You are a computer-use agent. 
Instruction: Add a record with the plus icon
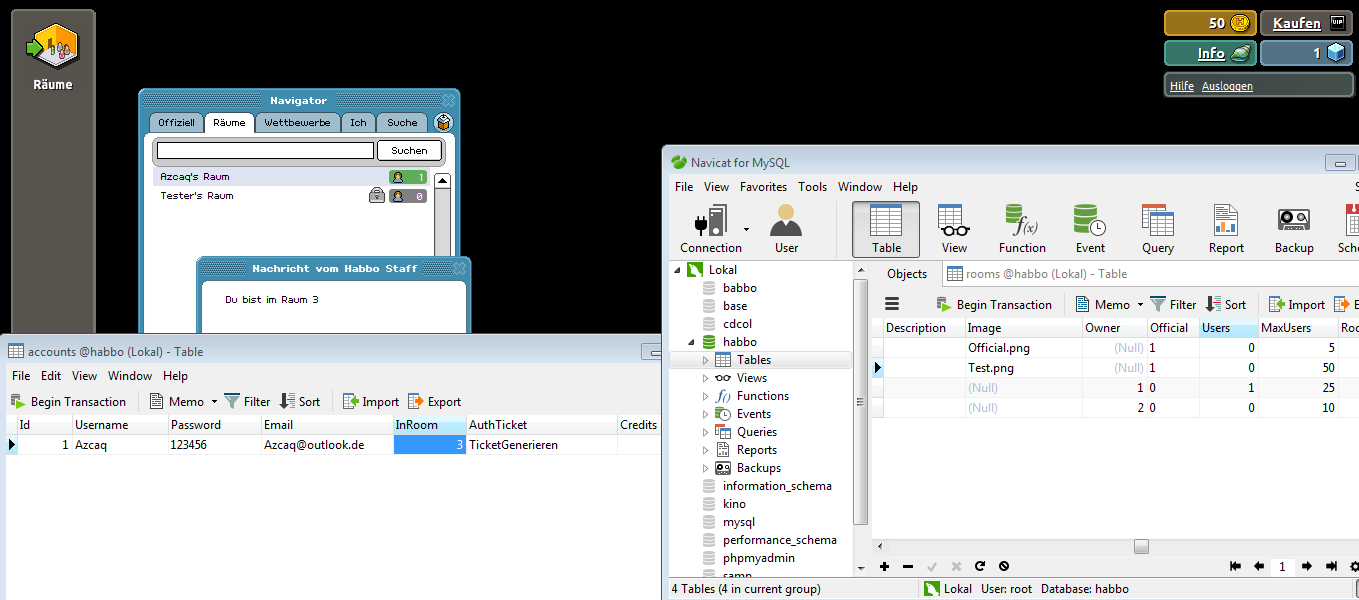884,566
